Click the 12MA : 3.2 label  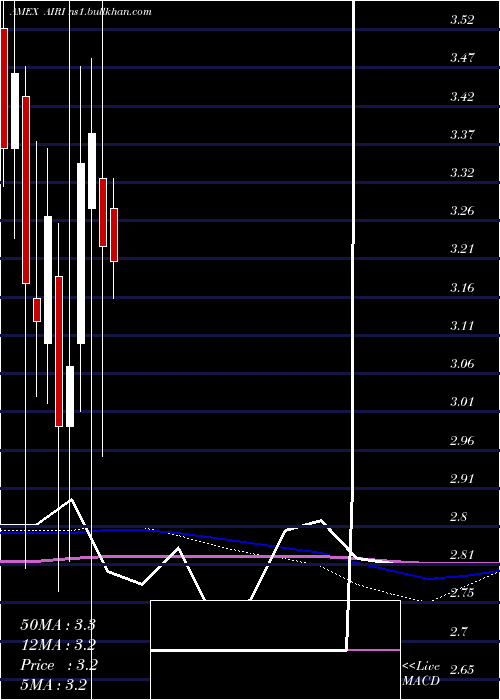point(58,645)
